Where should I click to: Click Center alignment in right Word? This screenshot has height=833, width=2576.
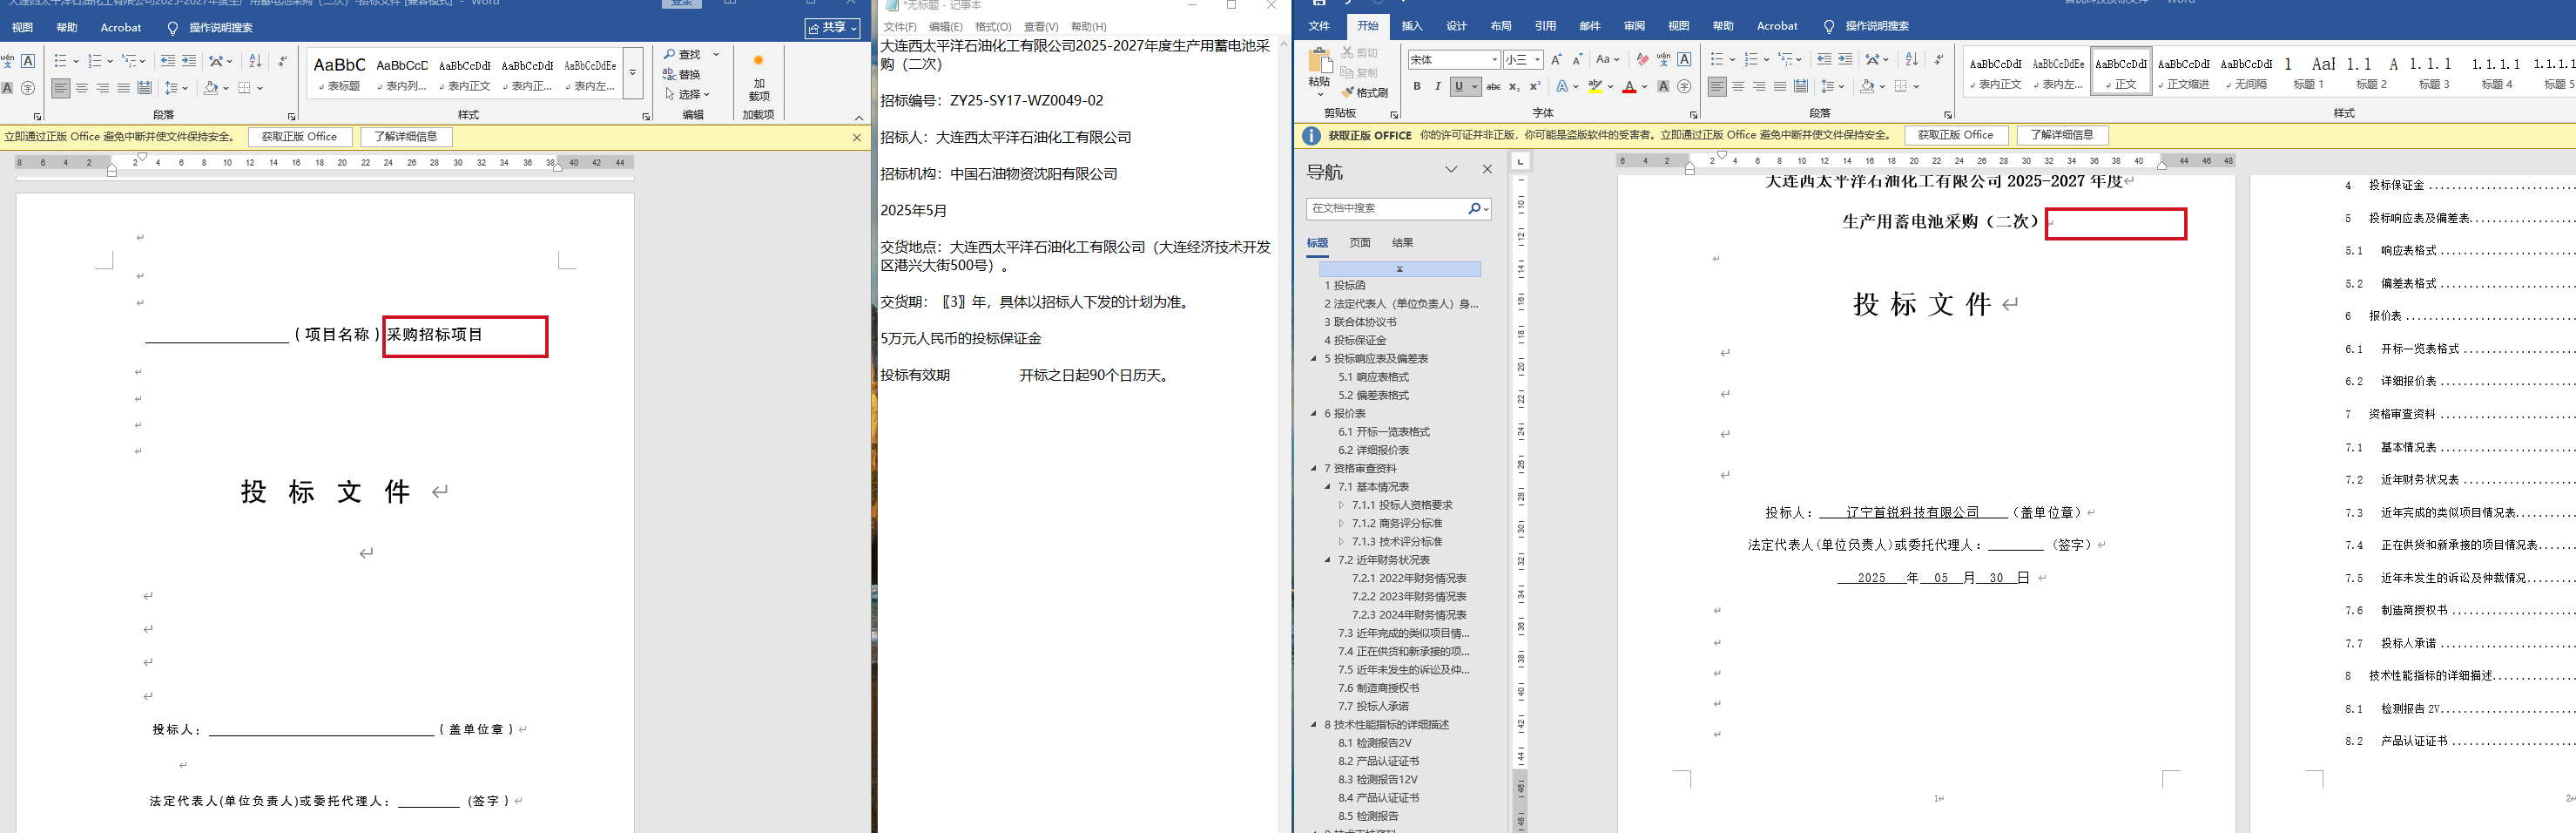pyautogui.click(x=1738, y=87)
